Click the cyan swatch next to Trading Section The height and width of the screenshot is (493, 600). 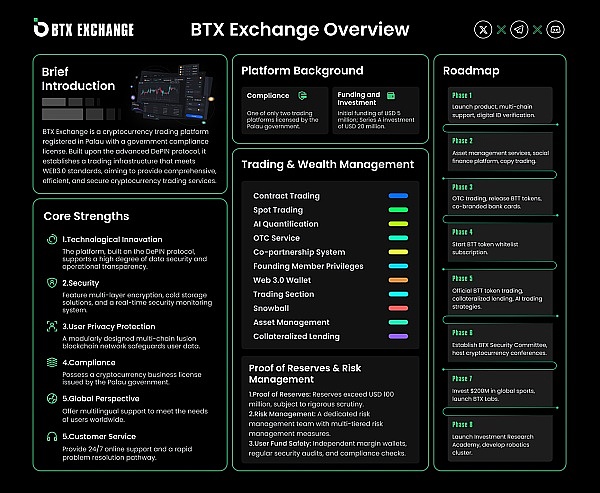click(398, 294)
